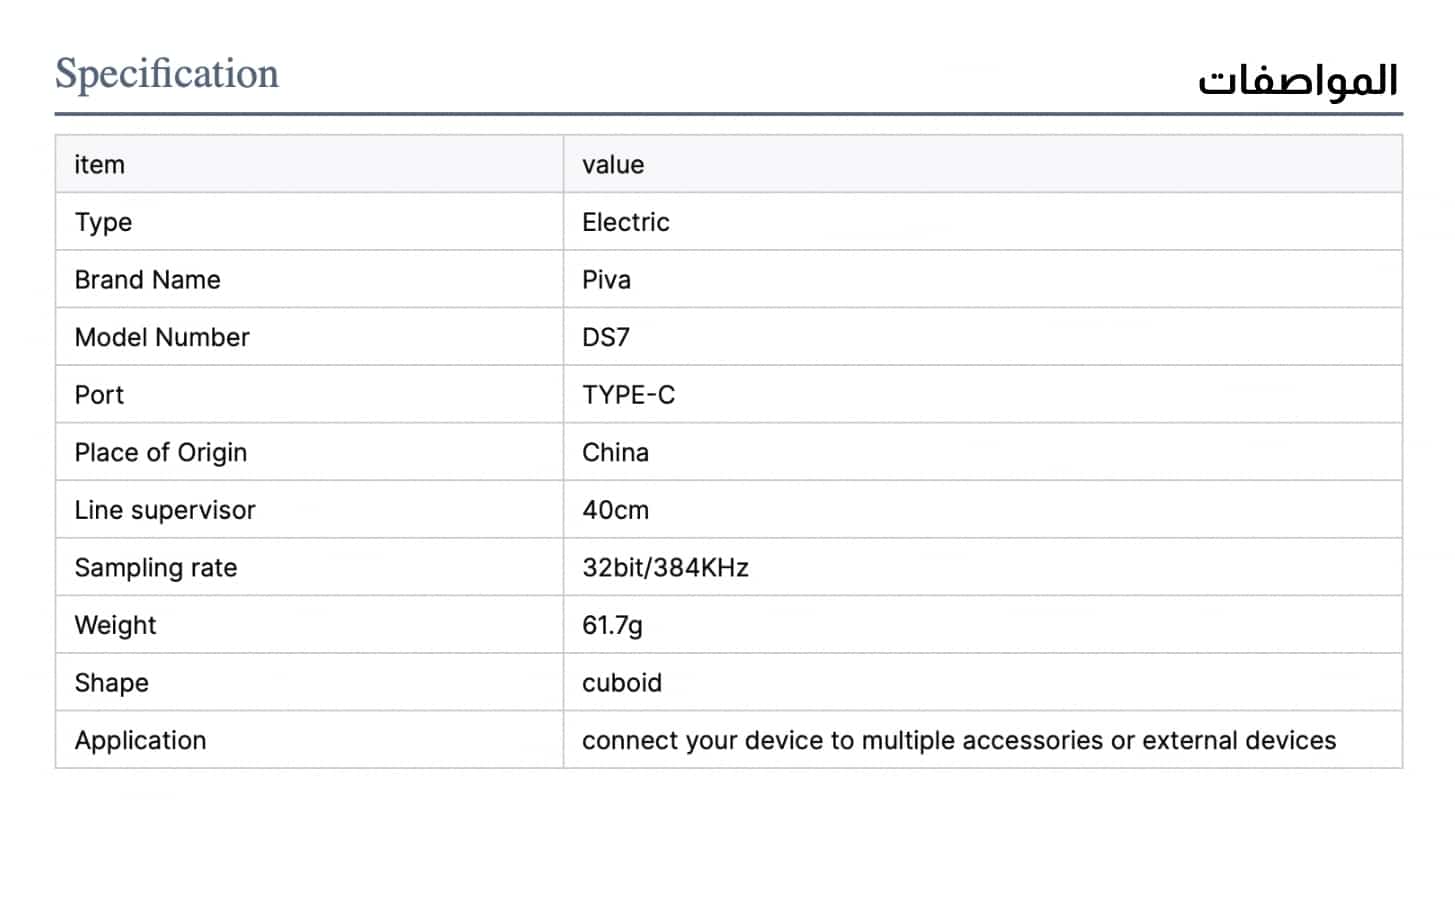Click the China value cell

(x=615, y=452)
